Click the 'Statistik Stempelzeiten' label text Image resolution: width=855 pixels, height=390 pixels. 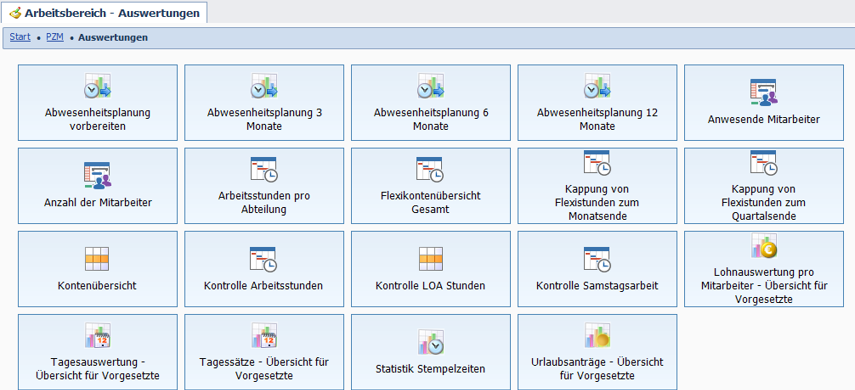click(x=430, y=369)
